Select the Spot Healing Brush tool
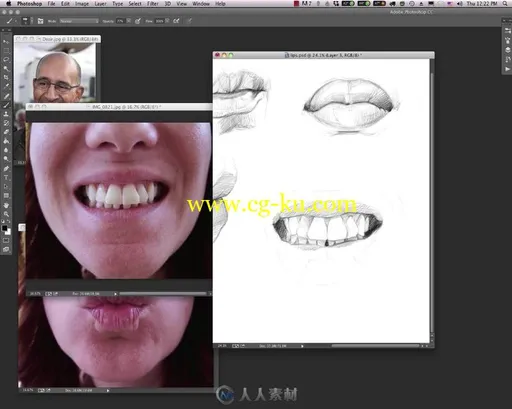This screenshot has width=512, height=409. pos(6,96)
